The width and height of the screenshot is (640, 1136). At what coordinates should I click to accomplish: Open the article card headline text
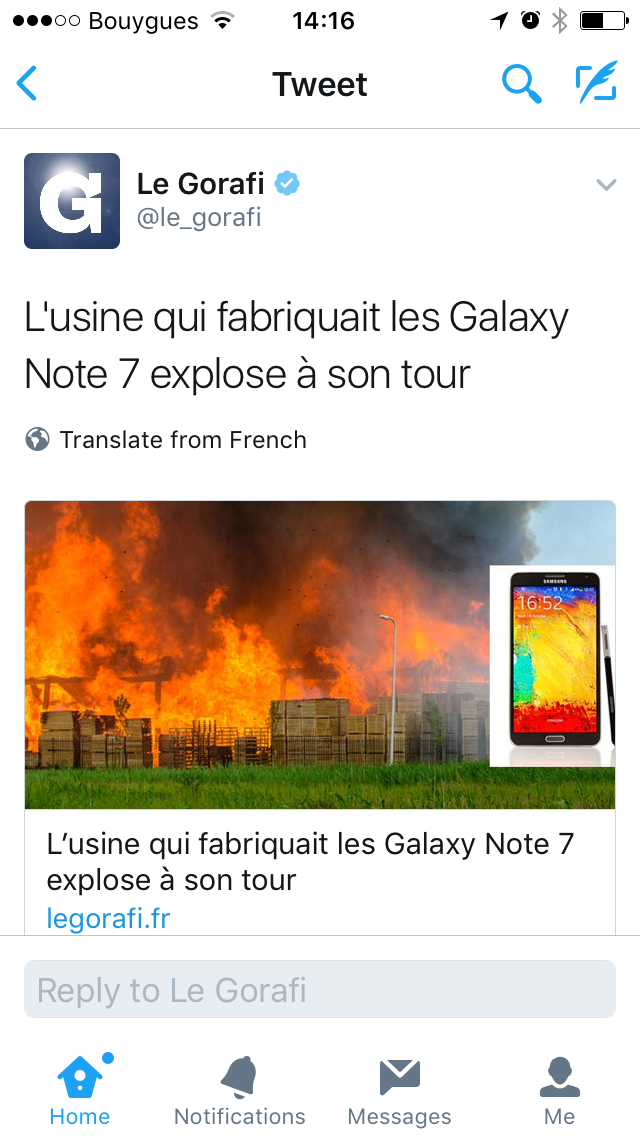click(x=310, y=862)
